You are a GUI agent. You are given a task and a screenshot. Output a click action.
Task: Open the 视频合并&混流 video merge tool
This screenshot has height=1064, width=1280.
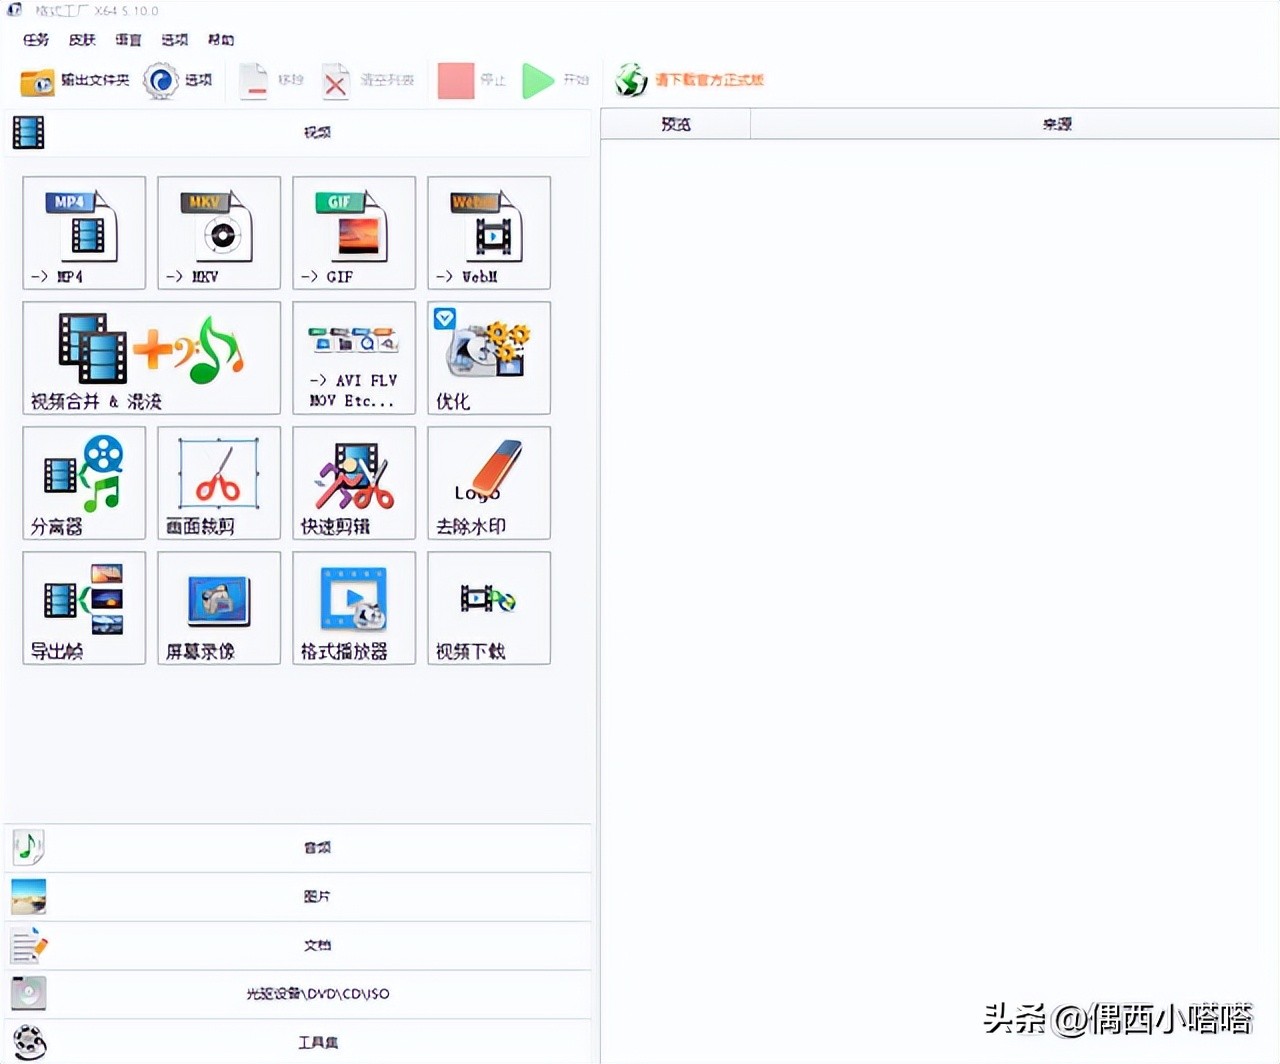(150, 357)
